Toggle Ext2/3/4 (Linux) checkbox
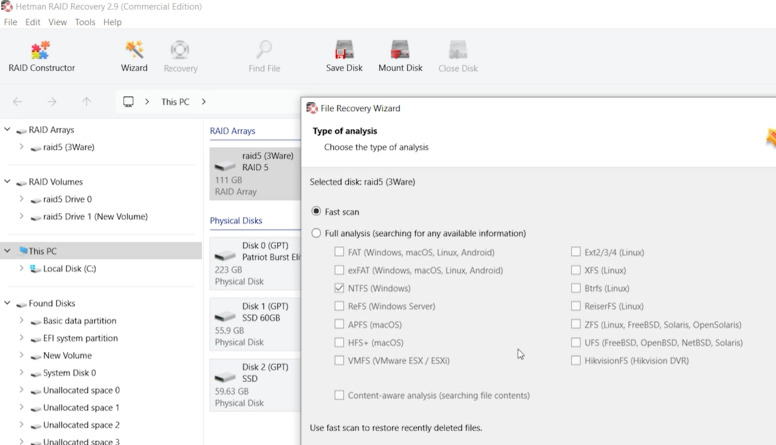Image resolution: width=776 pixels, height=445 pixels. (x=576, y=252)
